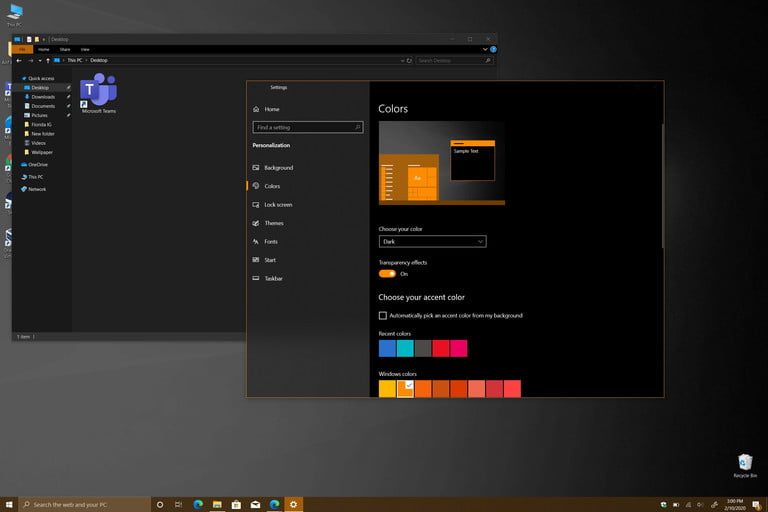Viewport: 768px width, 512px height.
Task: Select Microsoft Teams shortcut in File Explorer
Action: [x=98, y=94]
